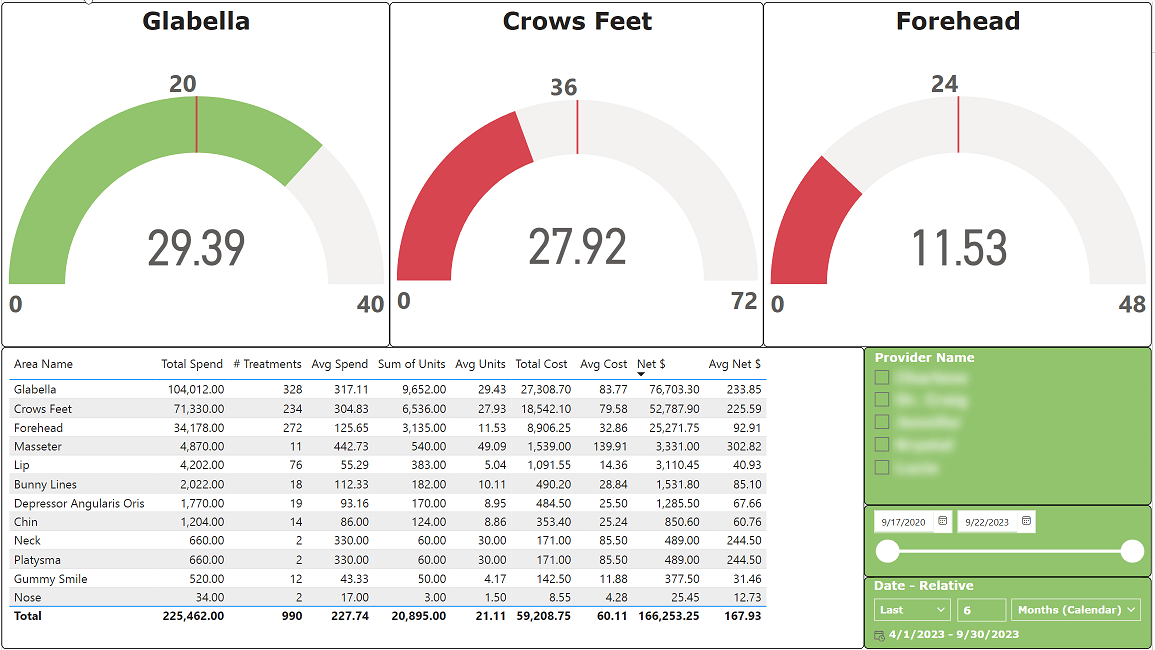Screen dimensions: 1155x650
Task: Click the relative date number field showing 6
Action: coord(980,610)
